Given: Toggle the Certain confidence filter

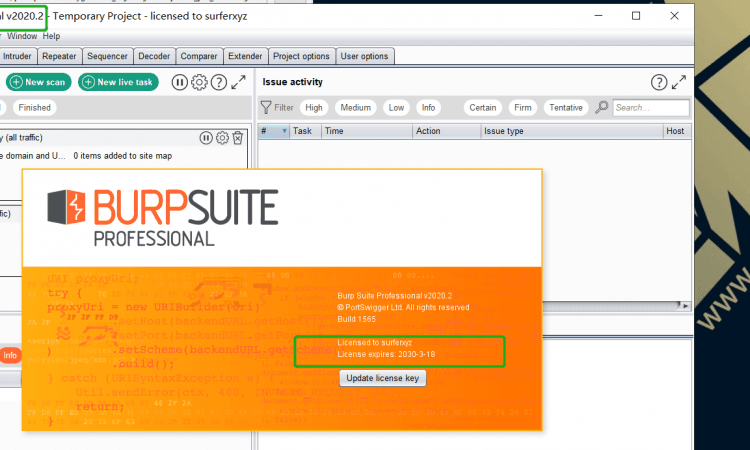Looking at the screenshot, I should tap(483, 108).
